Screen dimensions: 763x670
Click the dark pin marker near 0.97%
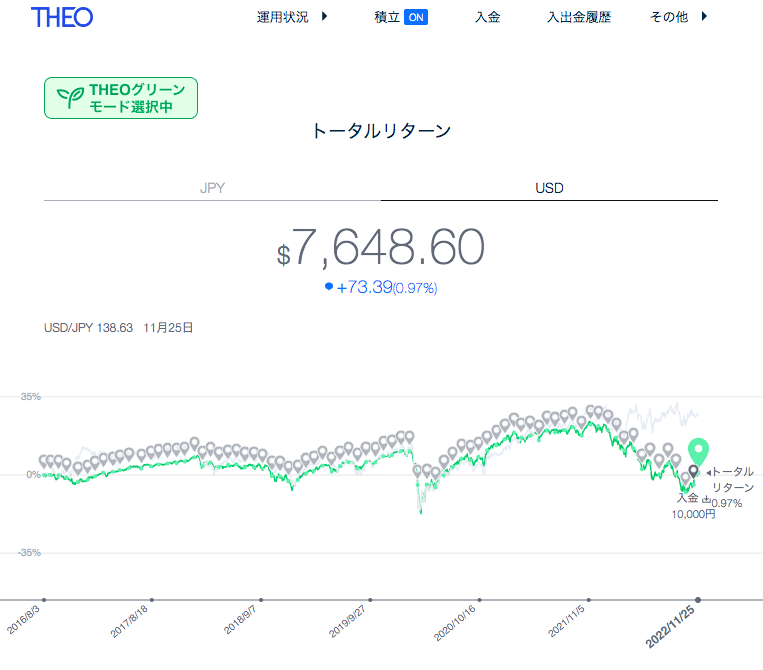[x=693, y=471]
